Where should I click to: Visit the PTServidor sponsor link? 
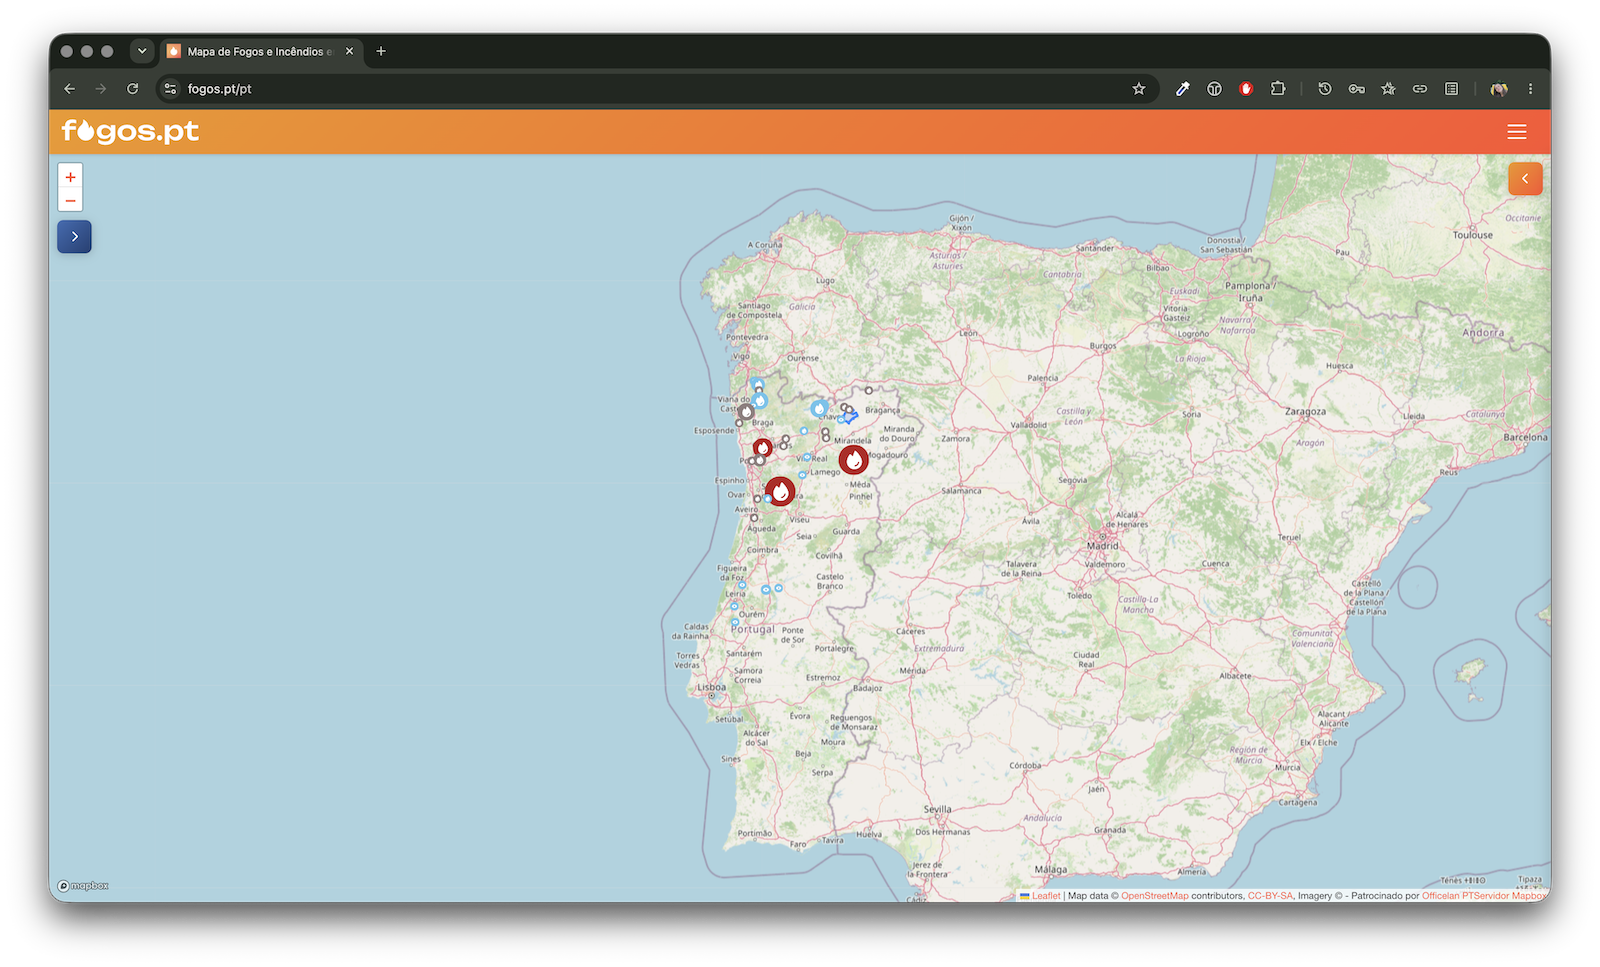pos(1485,896)
